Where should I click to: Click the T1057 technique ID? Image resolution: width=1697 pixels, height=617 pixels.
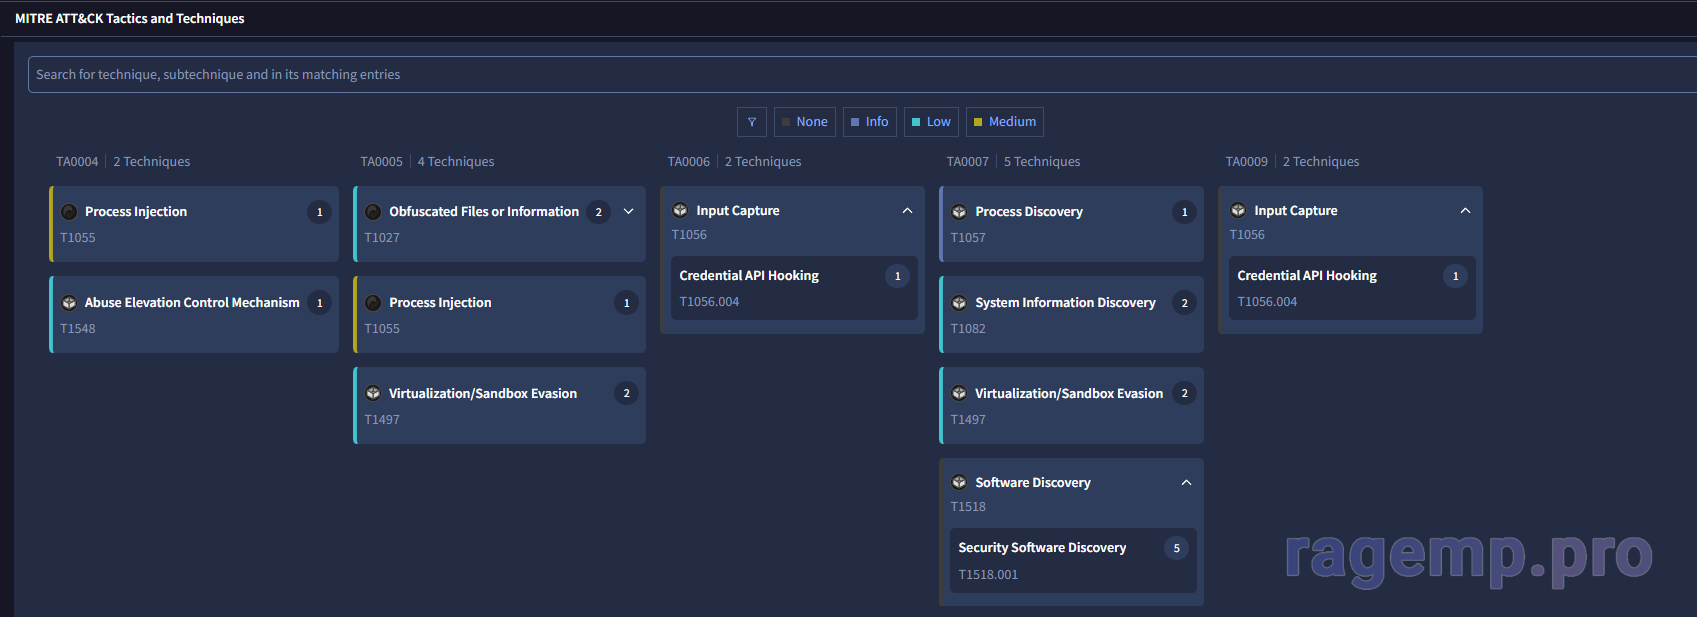pos(968,238)
